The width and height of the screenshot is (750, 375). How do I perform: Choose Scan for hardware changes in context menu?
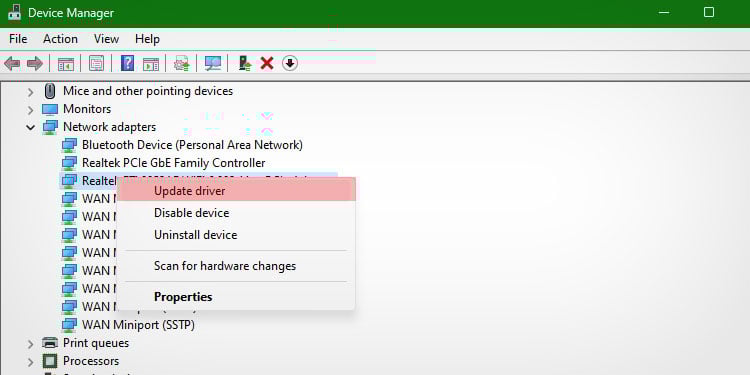(x=236, y=266)
